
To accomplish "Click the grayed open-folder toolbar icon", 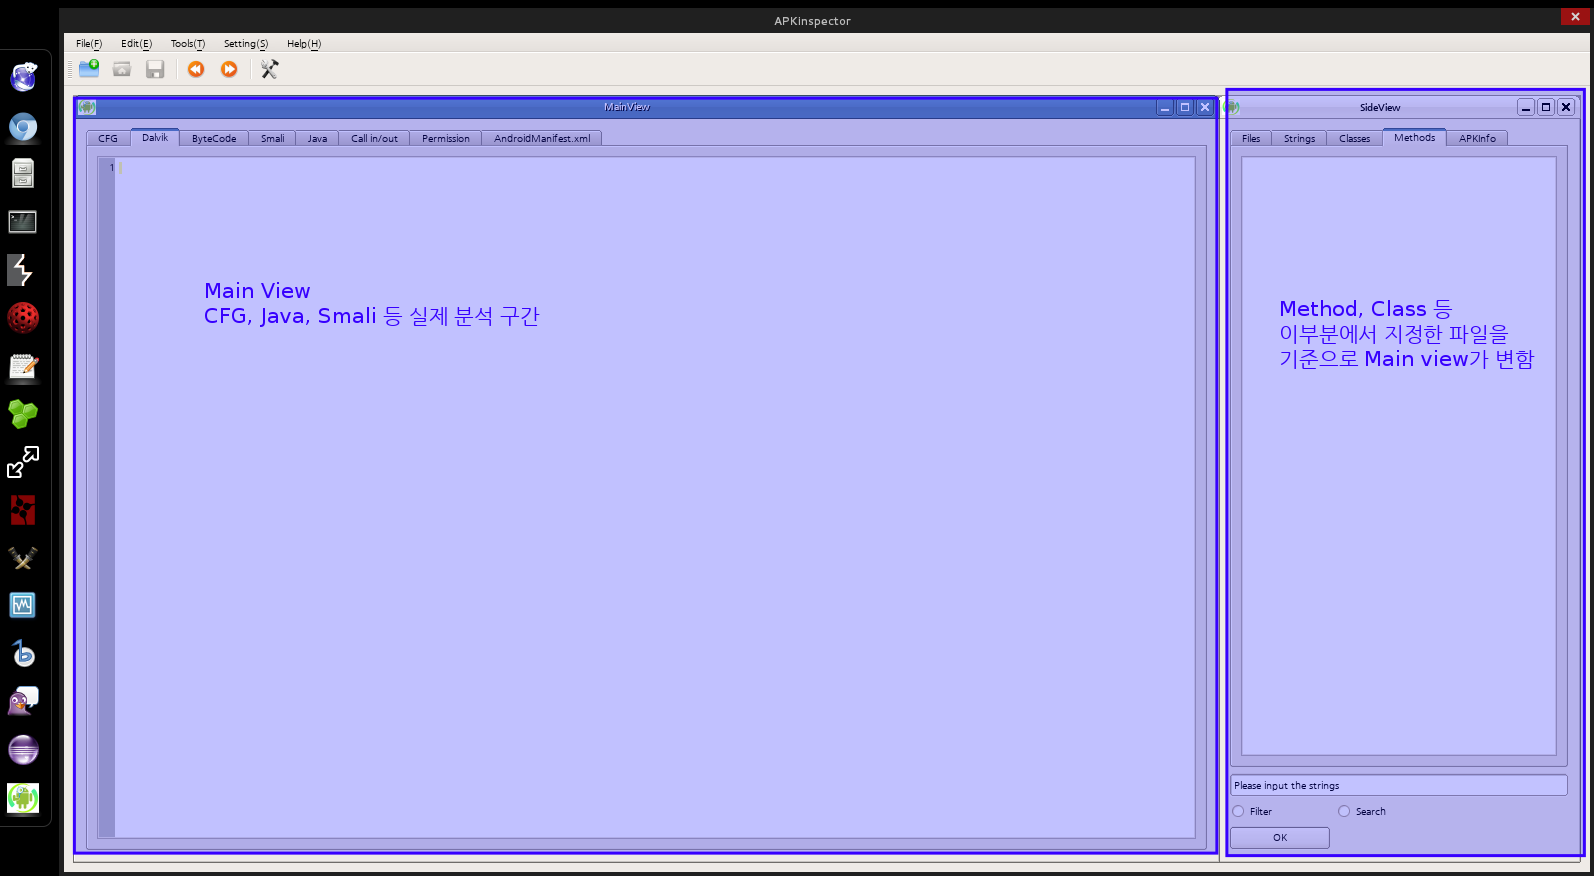I will click(122, 69).
